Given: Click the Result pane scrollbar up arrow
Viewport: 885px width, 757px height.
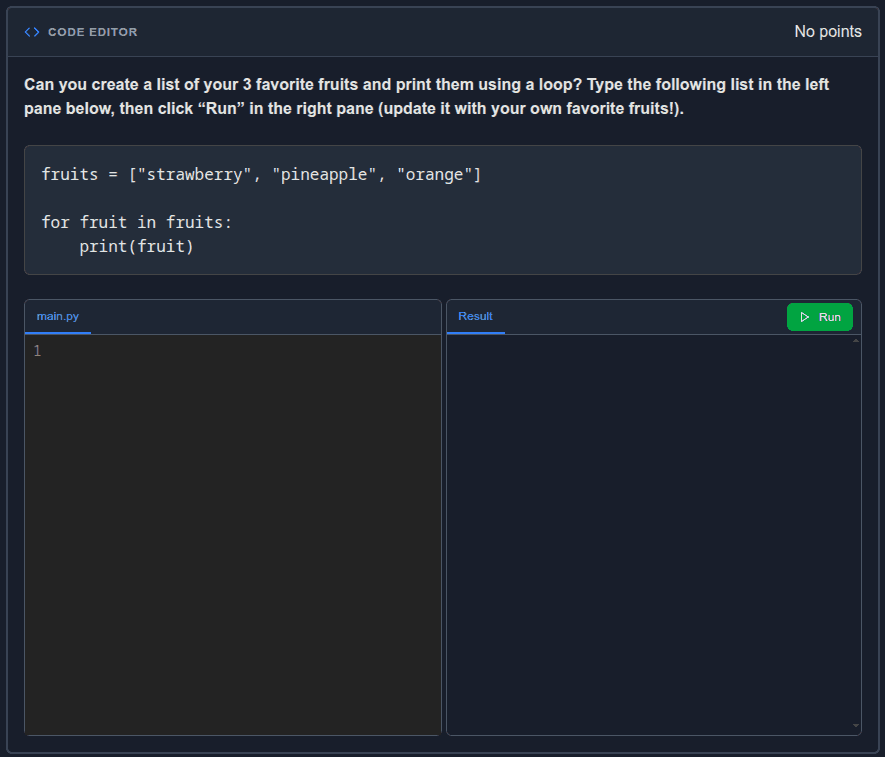Looking at the screenshot, I should pos(856,340).
